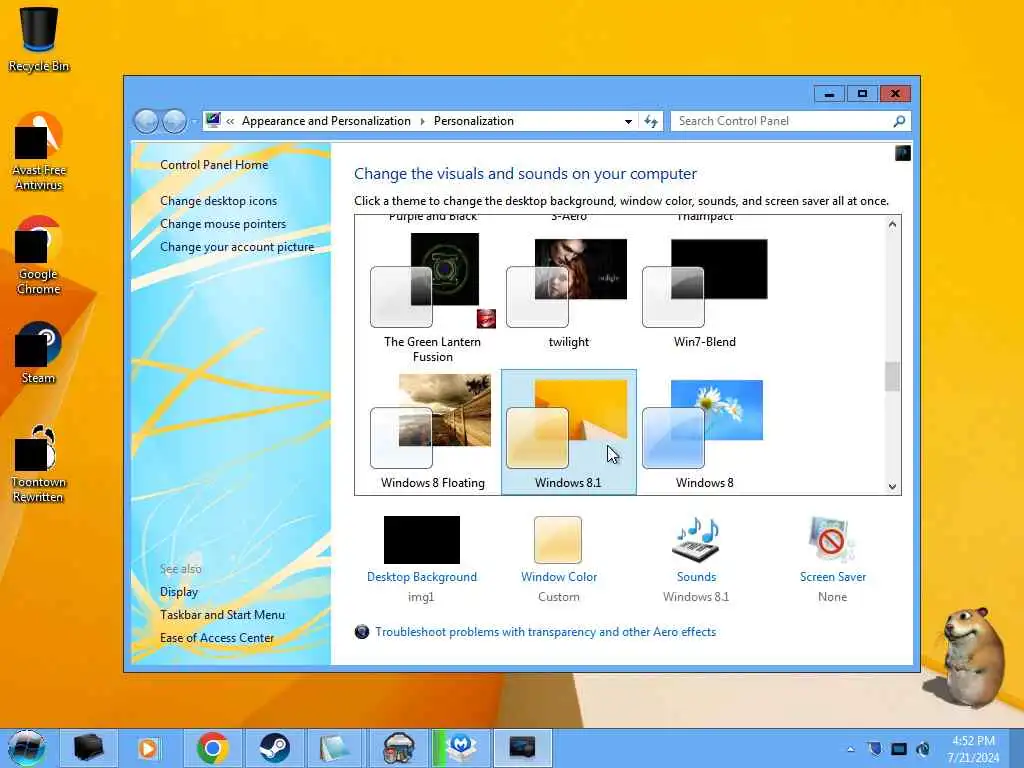This screenshot has width=1024, height=768.
Task: Choose The Green Lantern Fussion theme
Action: [432, 297]
